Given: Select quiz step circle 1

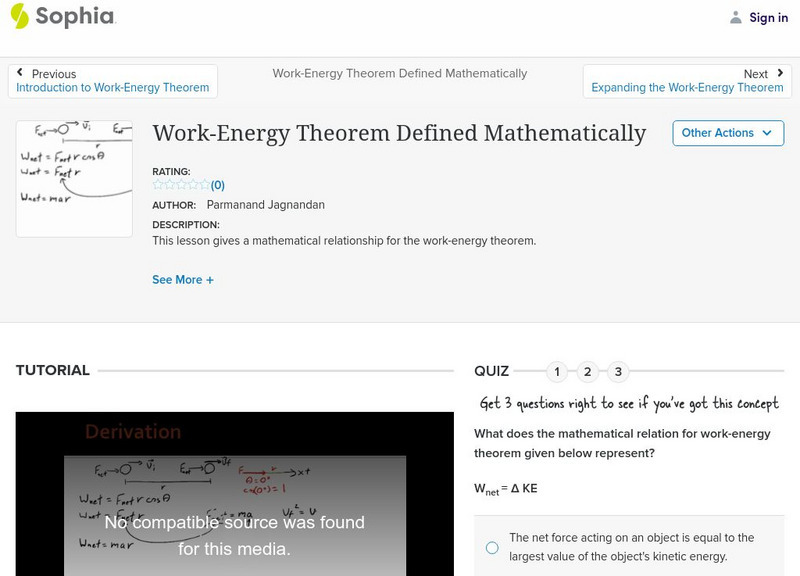Looking at the screenshot, I should (557, 371).
